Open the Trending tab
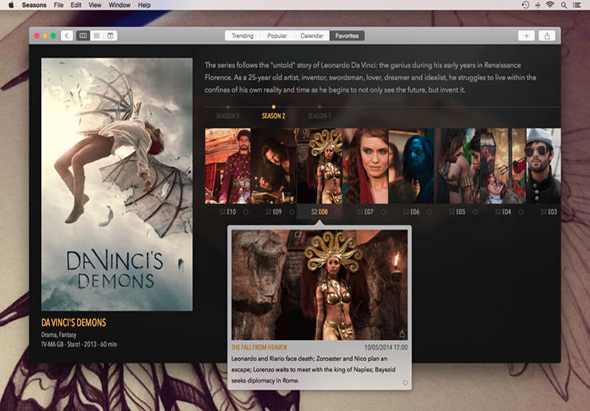Image resolution: width=590 pixels, height=411 pixels. click(x=242, y=36)
